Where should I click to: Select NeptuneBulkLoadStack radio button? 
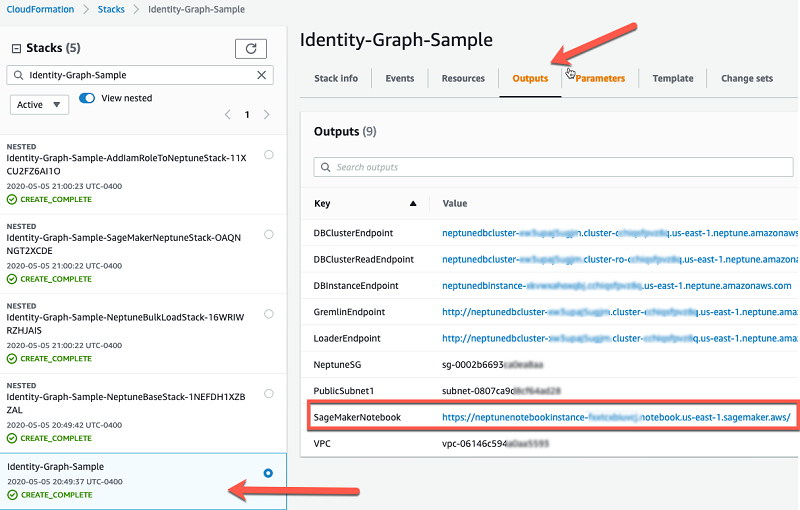[x=269, y=314]
